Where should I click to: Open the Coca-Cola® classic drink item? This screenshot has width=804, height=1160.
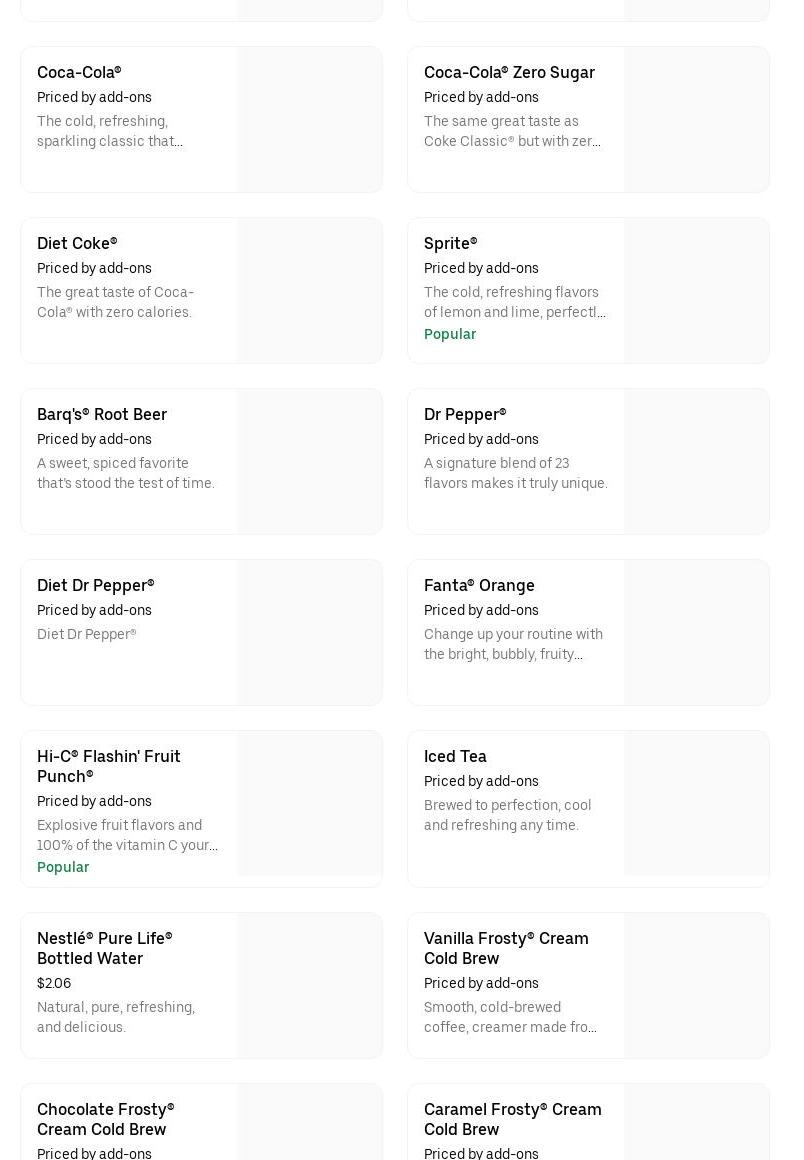[79, 72]
